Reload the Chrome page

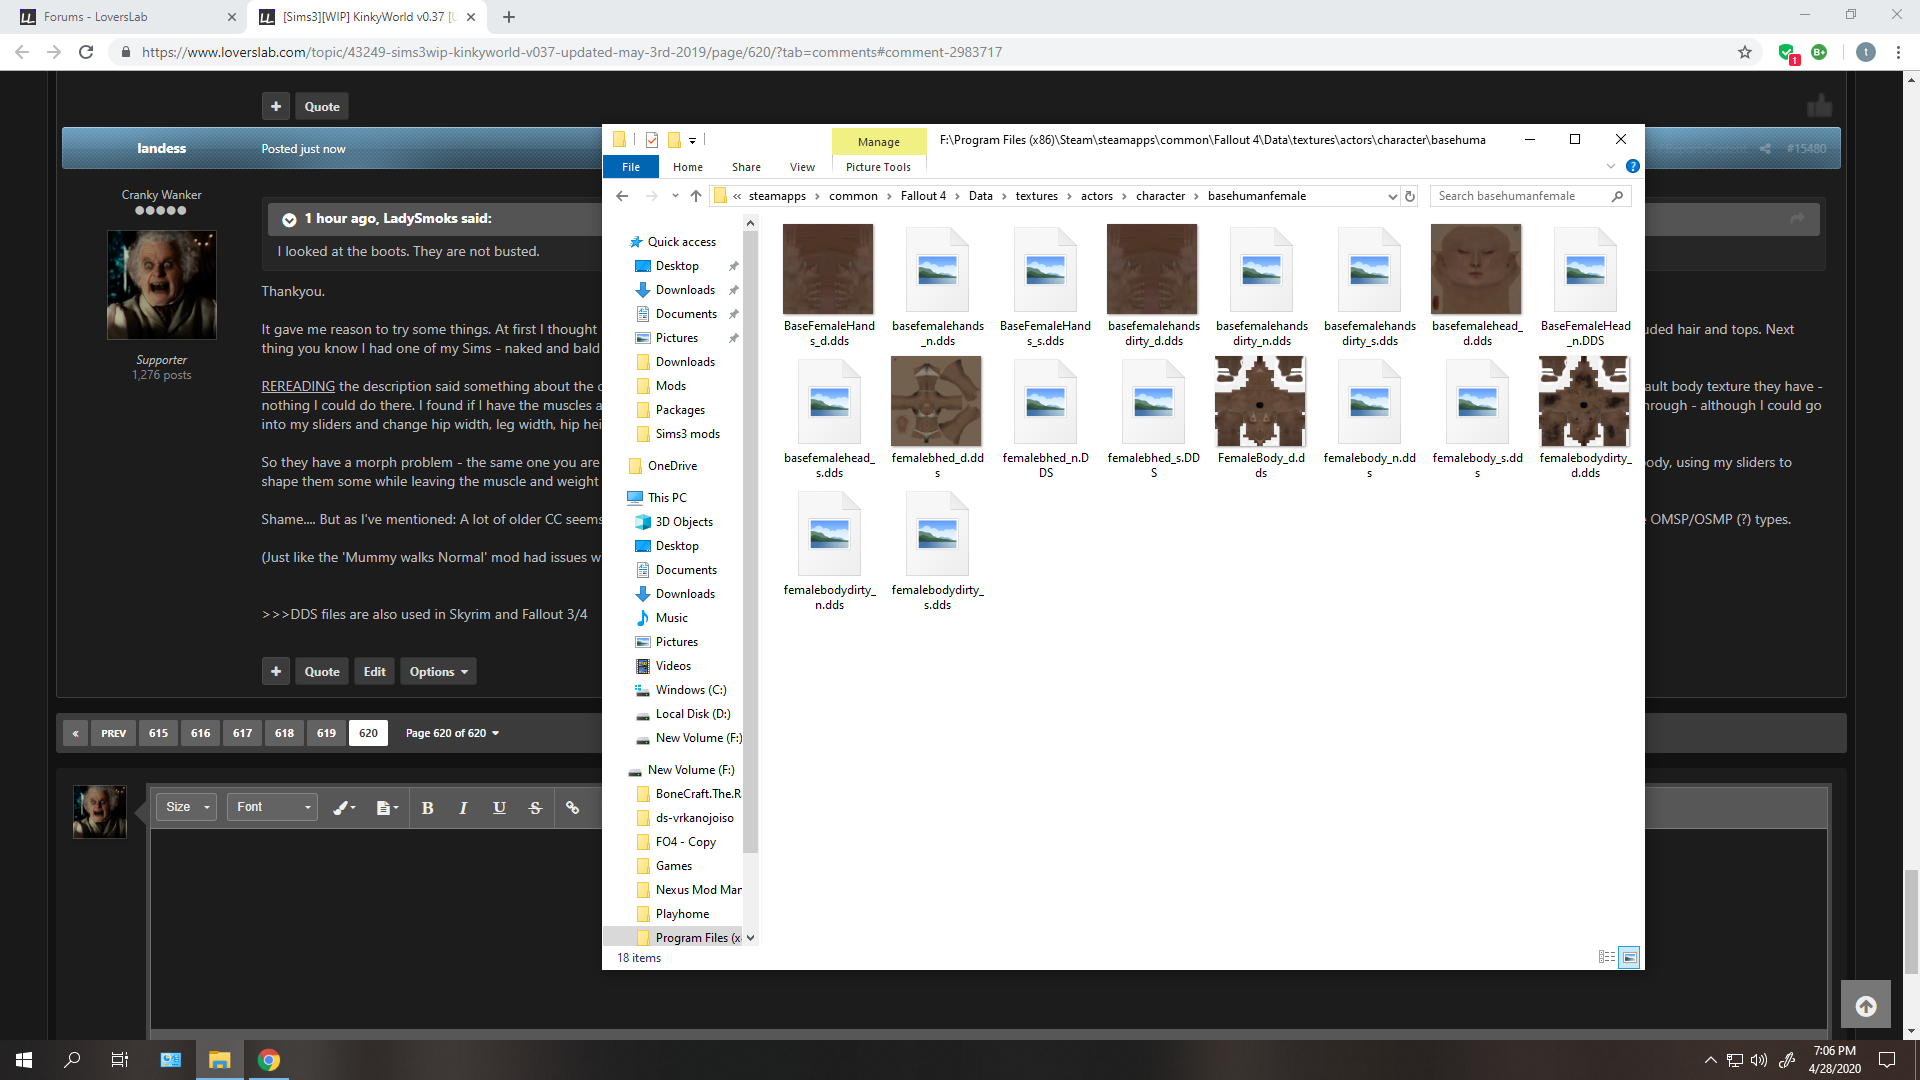[86, 52]
